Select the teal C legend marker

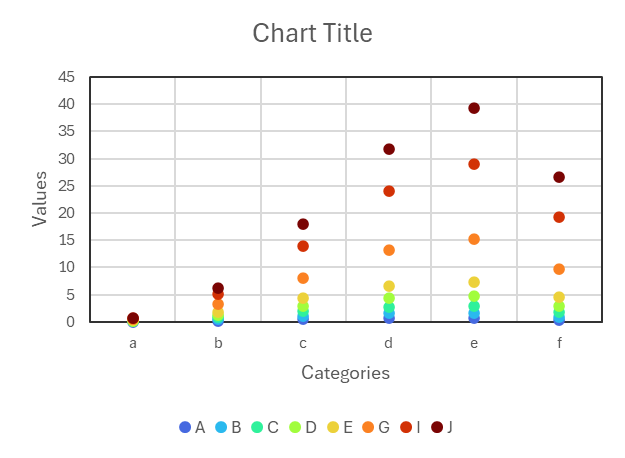tap(257, 427)
